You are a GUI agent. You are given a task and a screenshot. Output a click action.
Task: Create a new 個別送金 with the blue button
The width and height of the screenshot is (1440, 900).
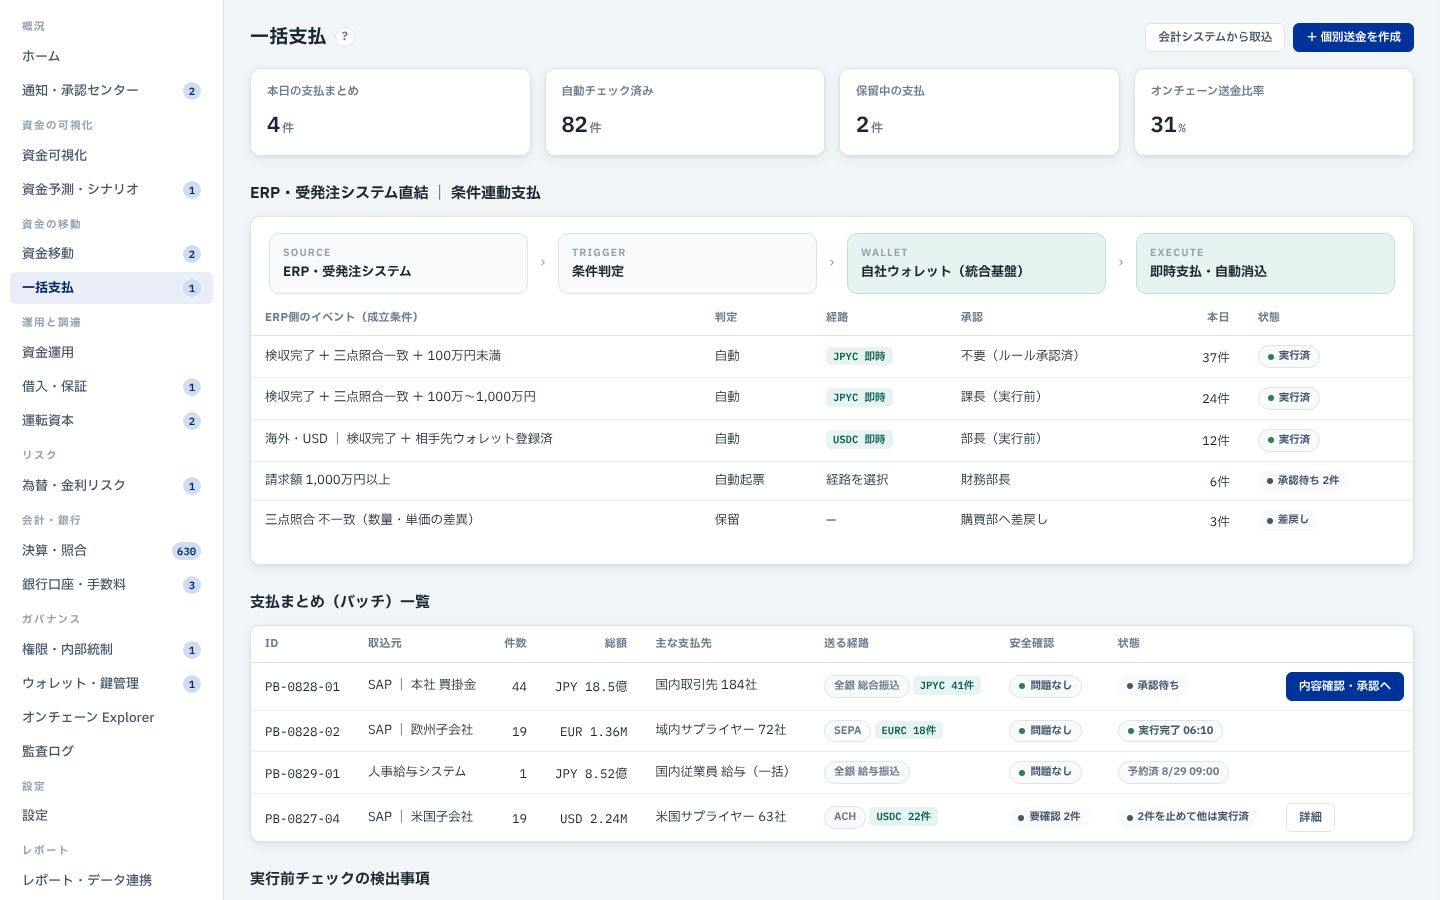[1353, 37]
